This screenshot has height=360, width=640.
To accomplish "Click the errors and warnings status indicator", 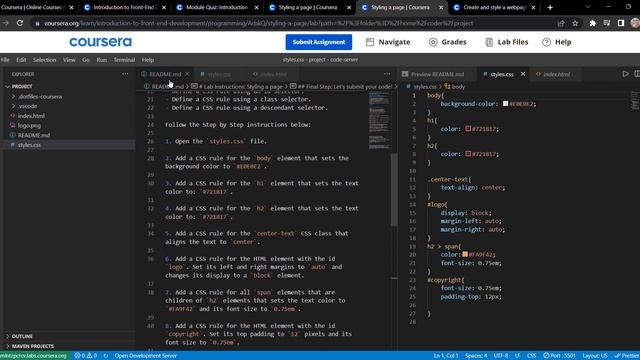I will coord(86,356).
